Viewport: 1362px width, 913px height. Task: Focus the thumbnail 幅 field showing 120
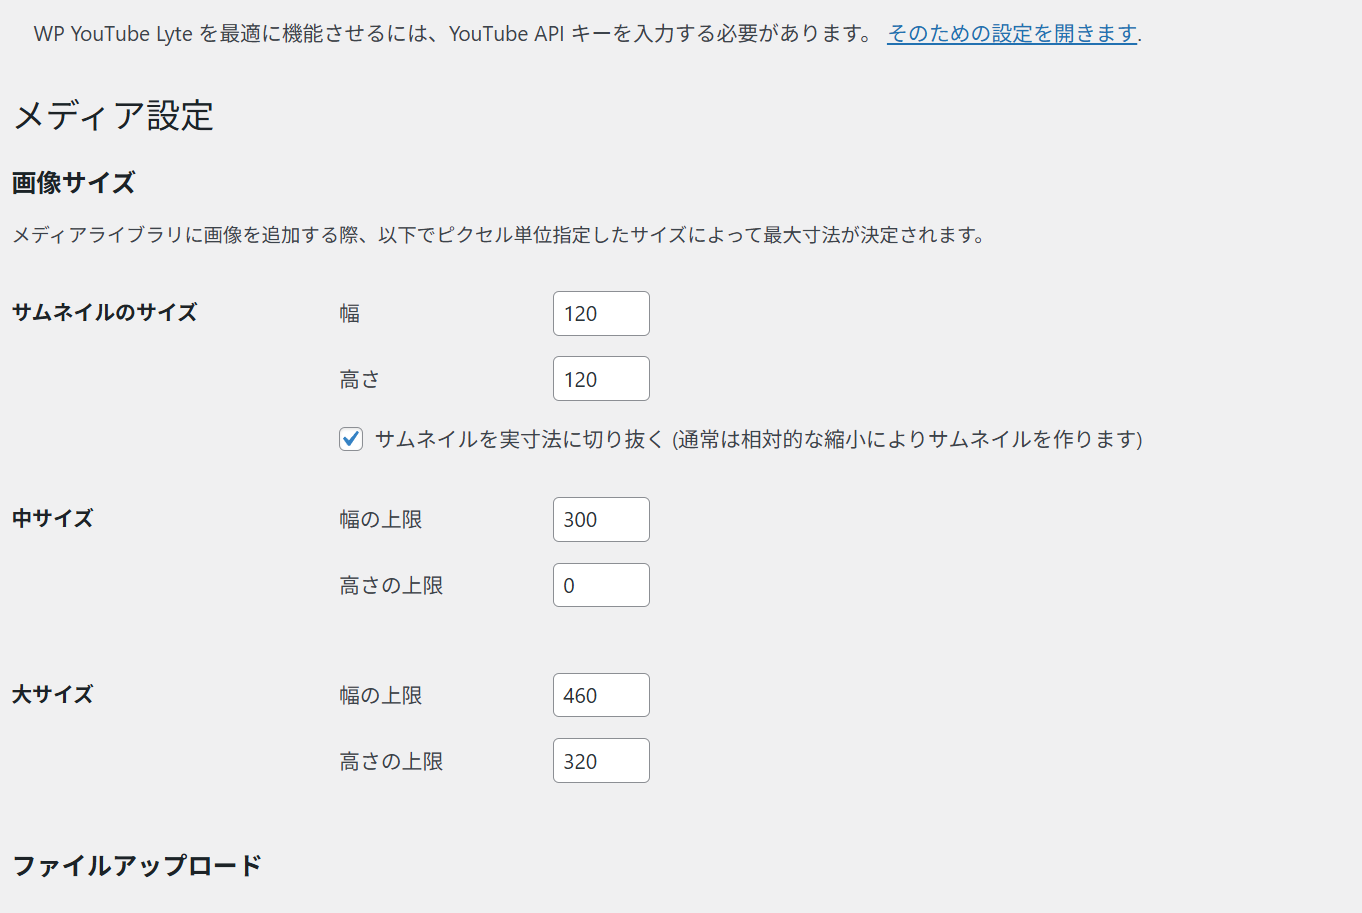click(601, 314)
